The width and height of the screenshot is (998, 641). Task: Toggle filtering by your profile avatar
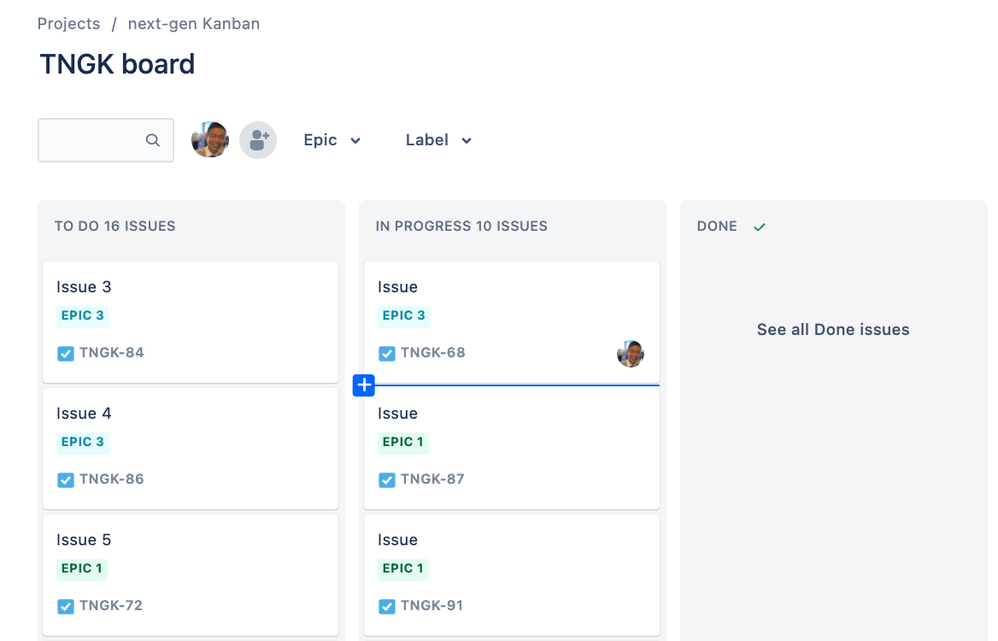tap(209, 139)
